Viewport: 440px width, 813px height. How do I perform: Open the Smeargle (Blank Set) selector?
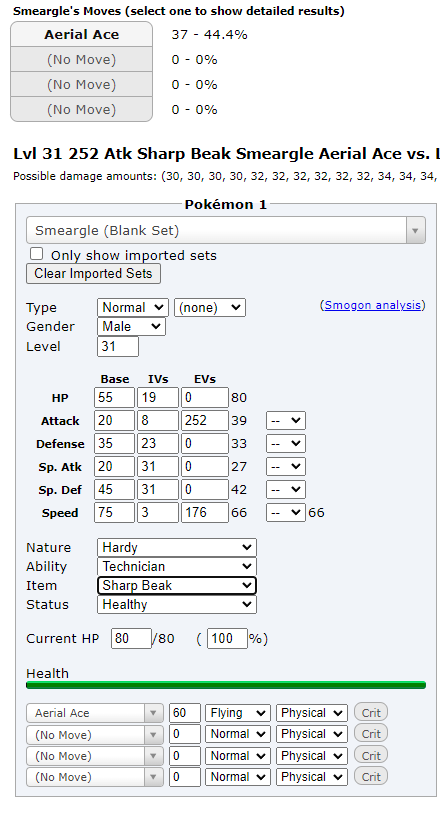(x=226, y=230)
